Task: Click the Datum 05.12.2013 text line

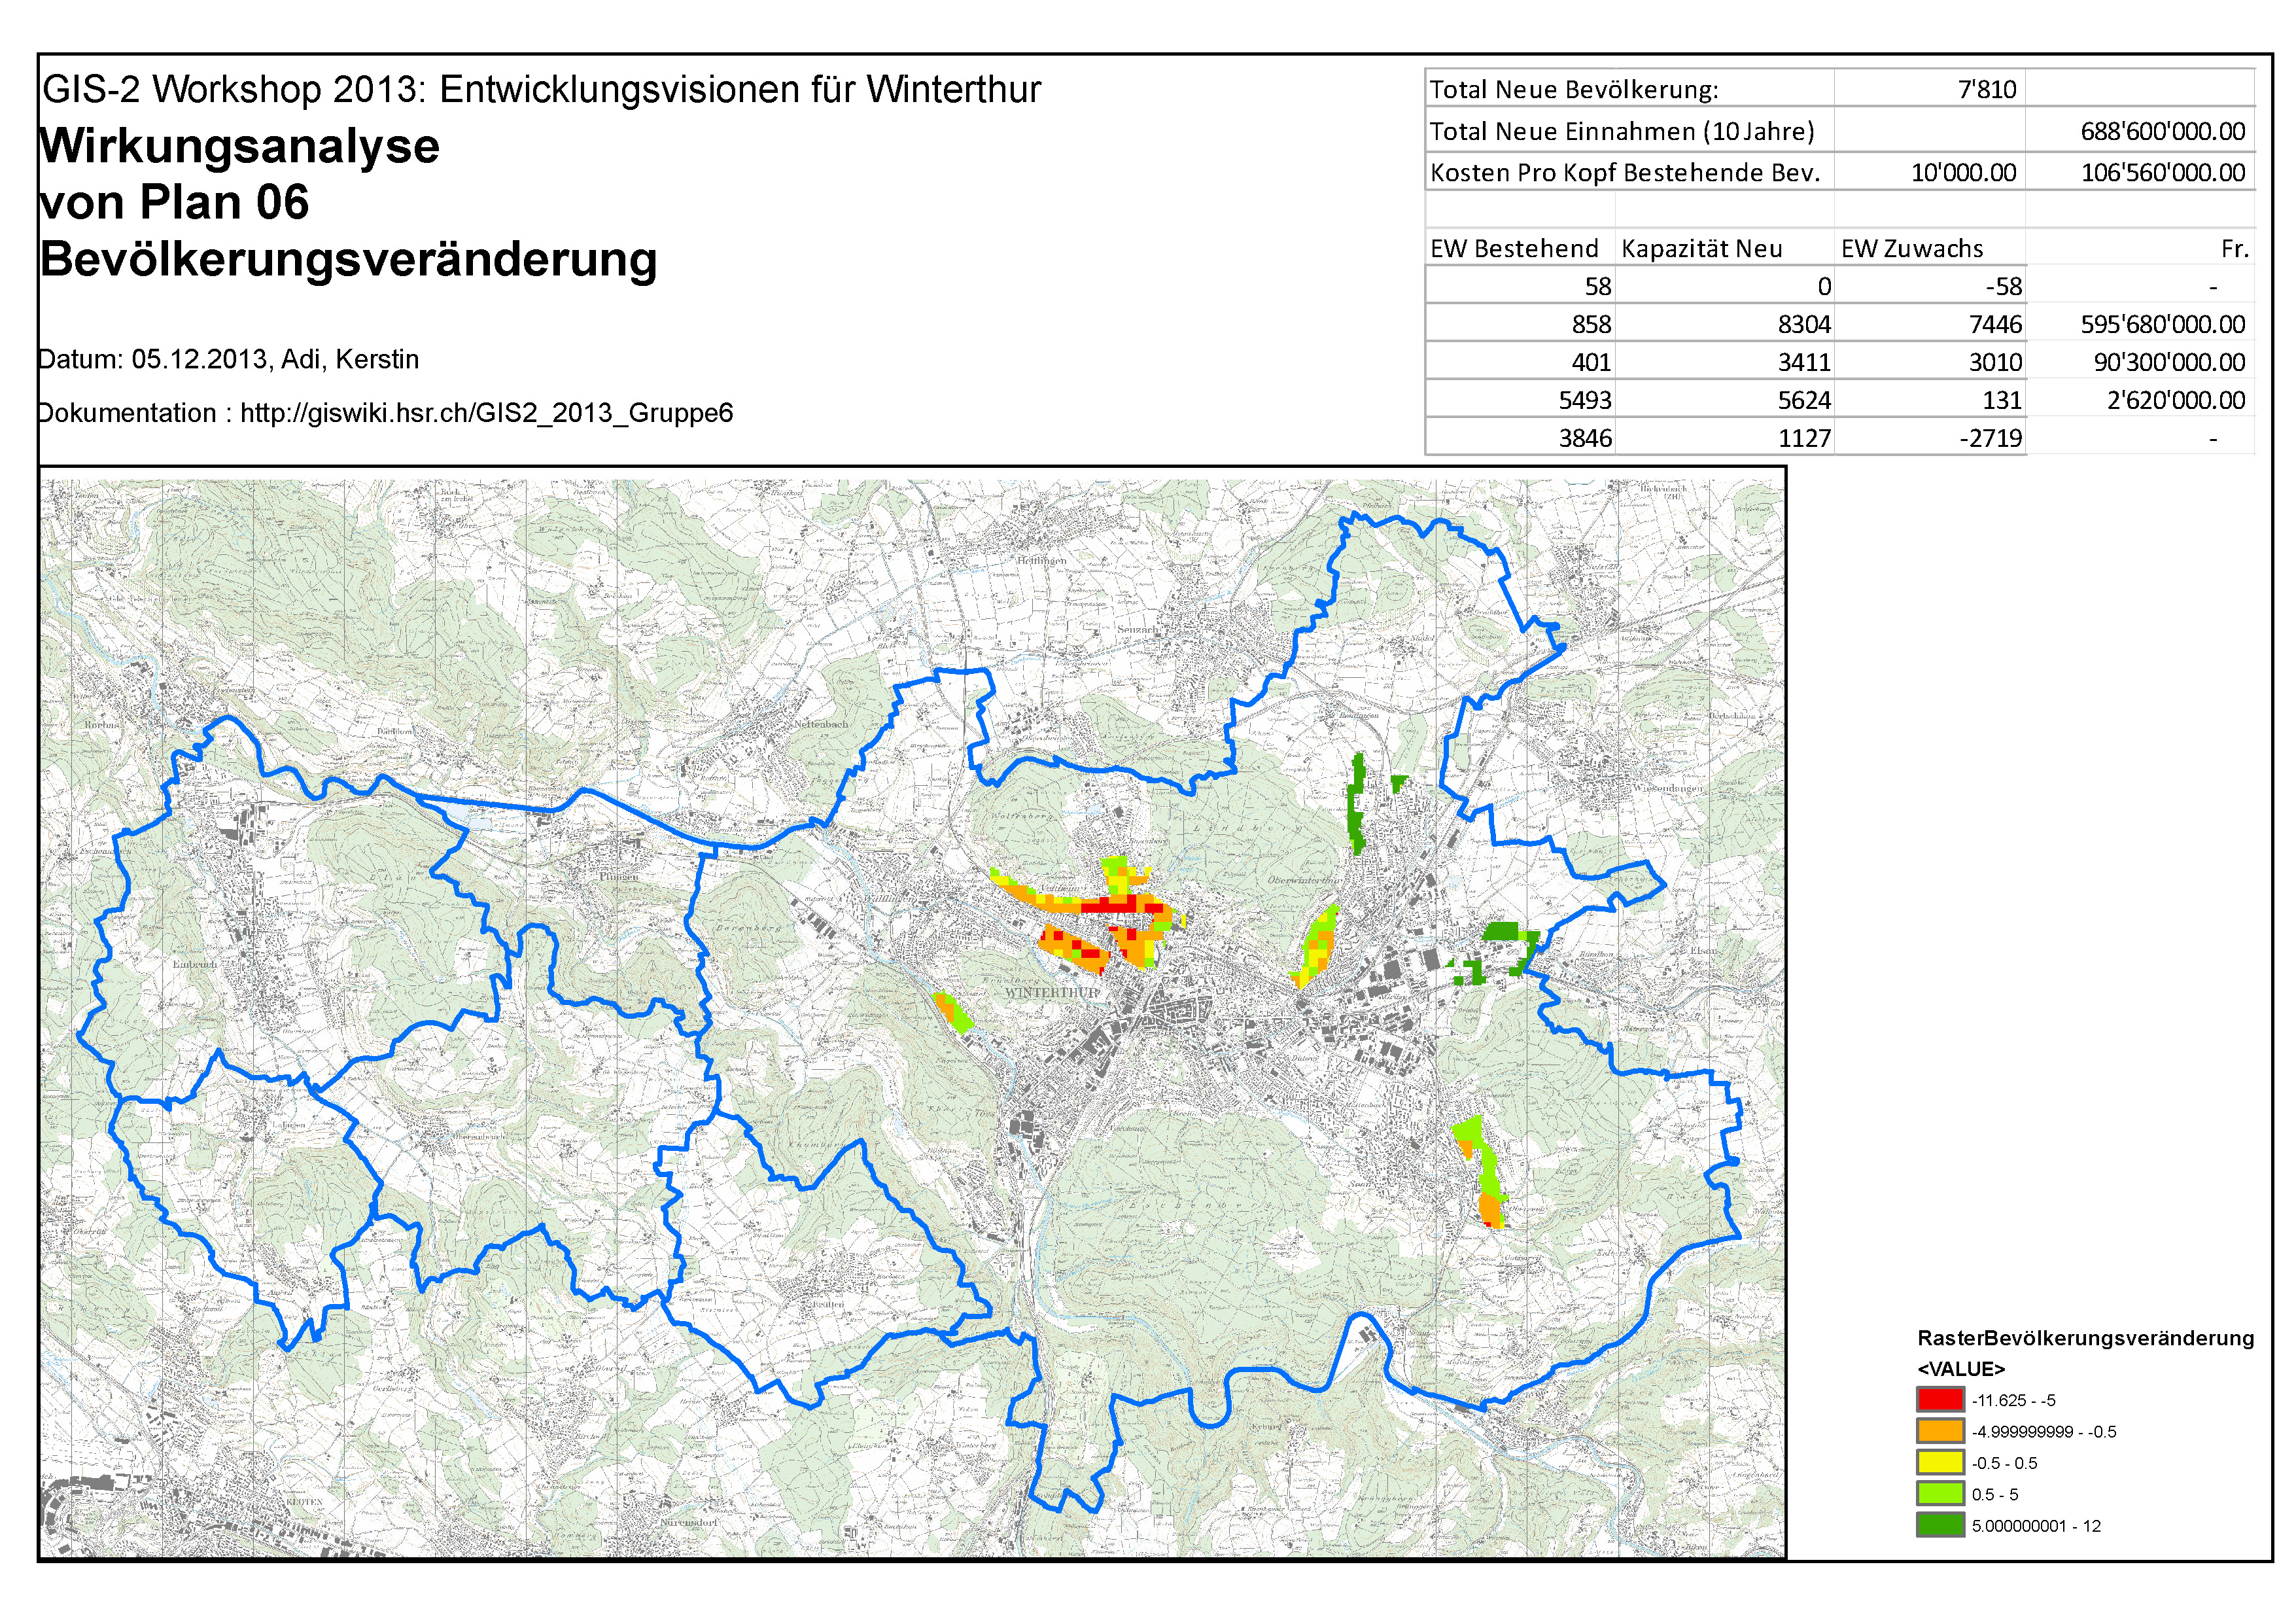Action: click(x=228, y=360)
